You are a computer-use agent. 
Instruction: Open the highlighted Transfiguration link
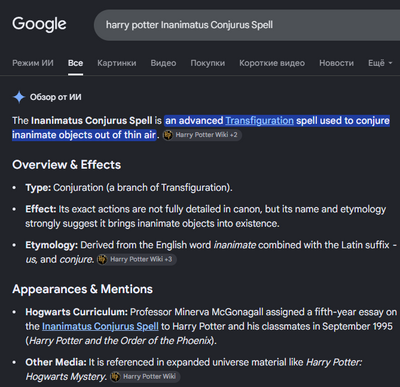(x=259, y=121)
